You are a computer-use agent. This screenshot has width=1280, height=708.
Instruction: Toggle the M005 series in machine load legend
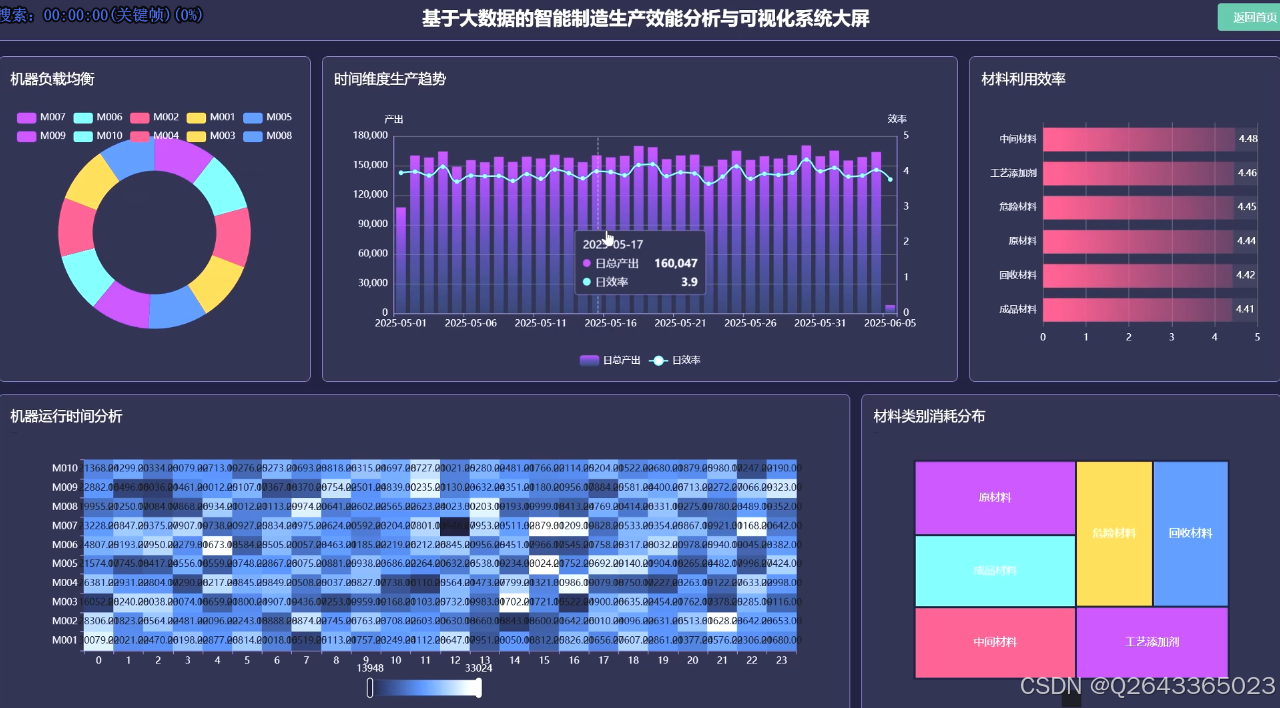tap(253, 117)
